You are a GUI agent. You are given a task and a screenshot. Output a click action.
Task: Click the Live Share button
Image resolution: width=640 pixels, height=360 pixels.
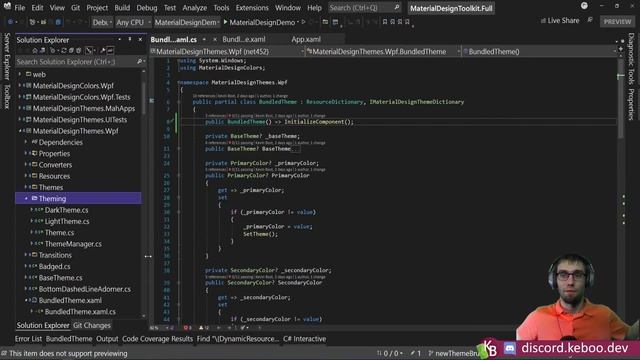560,20
